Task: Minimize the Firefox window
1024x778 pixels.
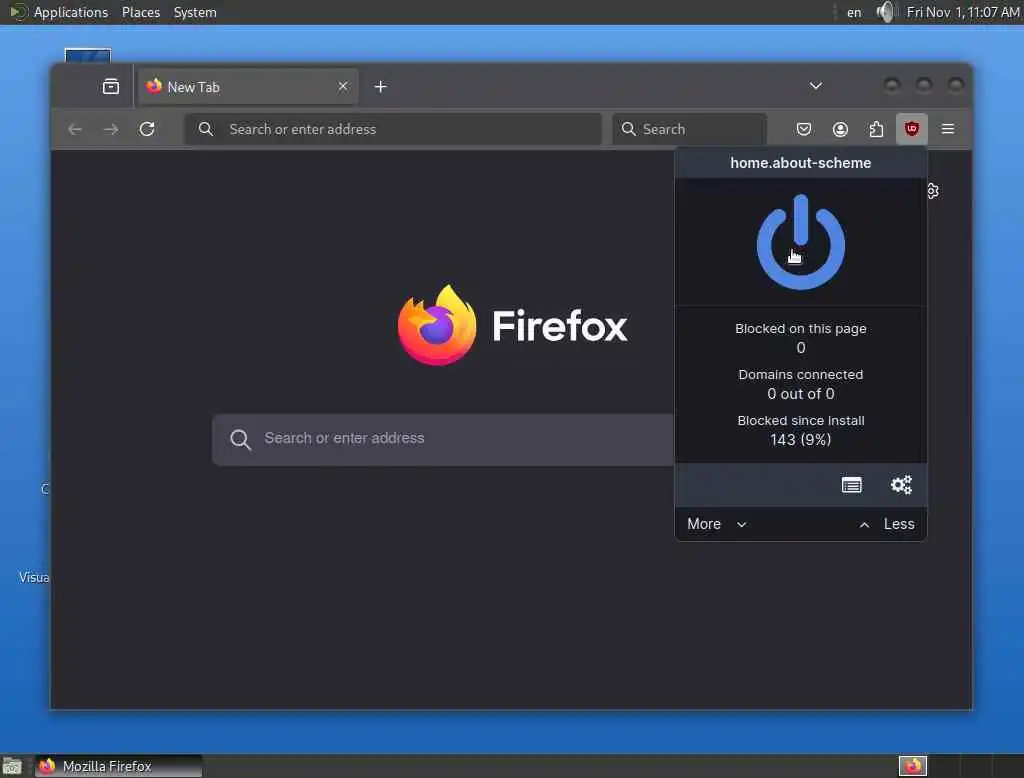Action: pyautogui.click(x=891, y=86)
